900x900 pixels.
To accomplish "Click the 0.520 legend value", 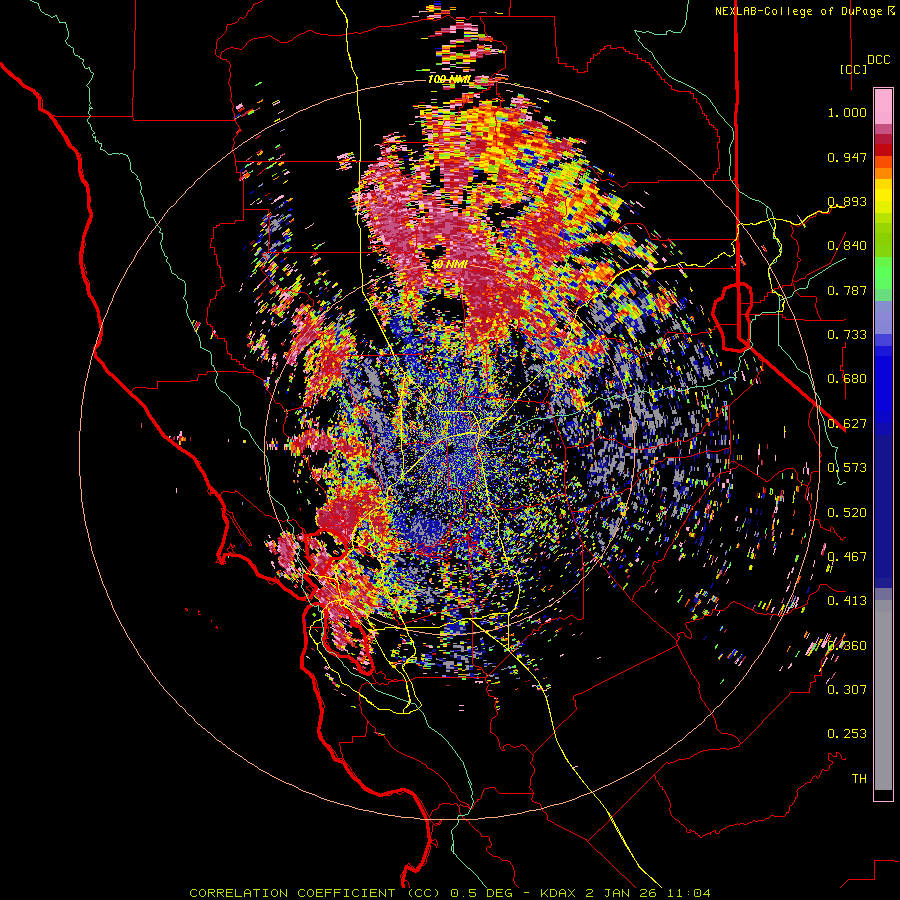I will [847, 513].
